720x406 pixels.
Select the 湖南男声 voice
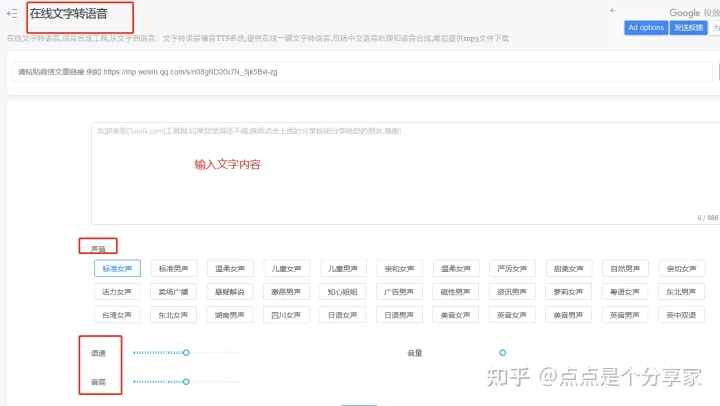230,315
